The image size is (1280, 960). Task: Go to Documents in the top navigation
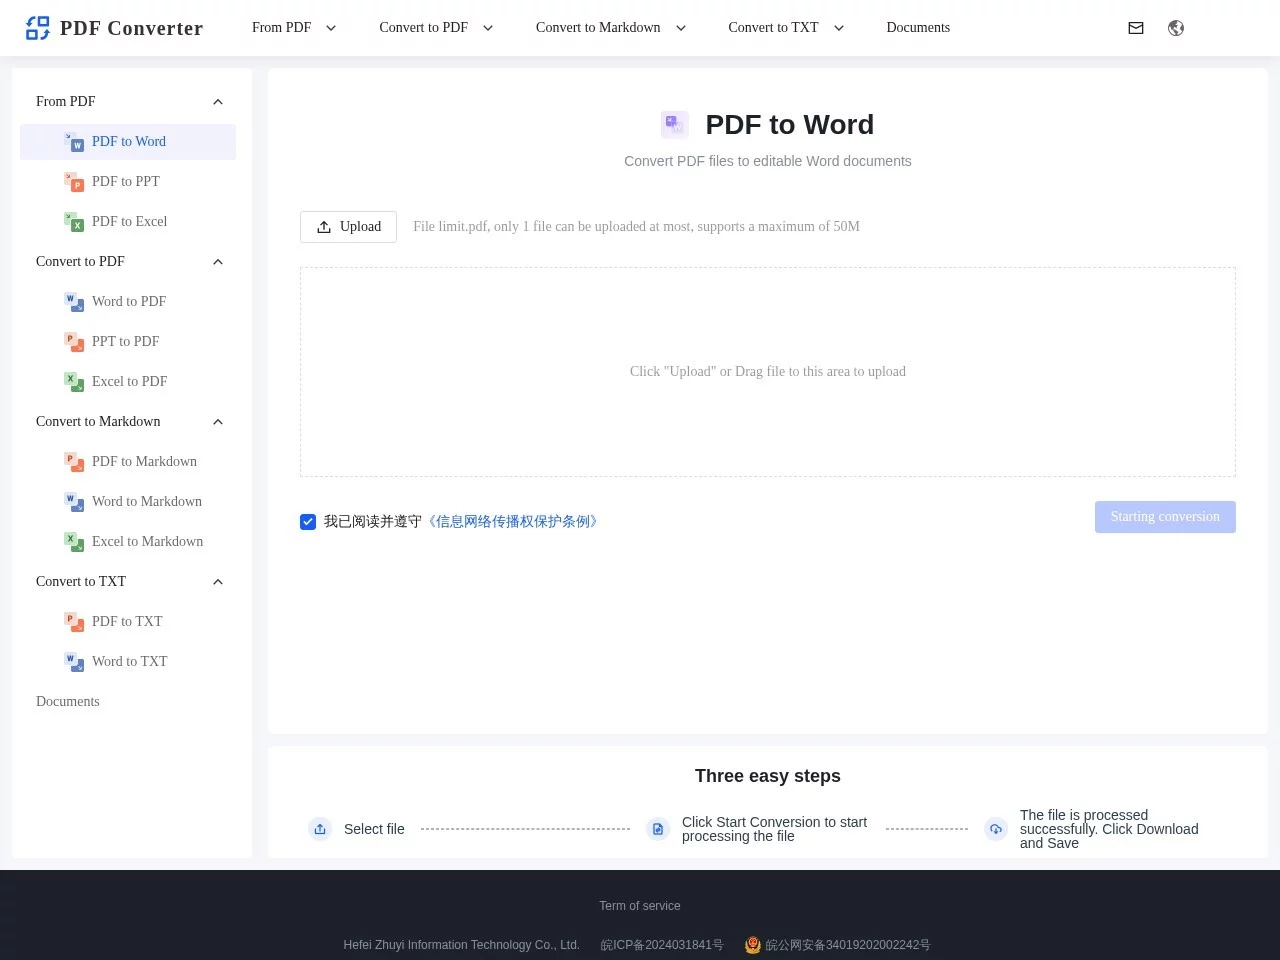click(x=917, y=28)
